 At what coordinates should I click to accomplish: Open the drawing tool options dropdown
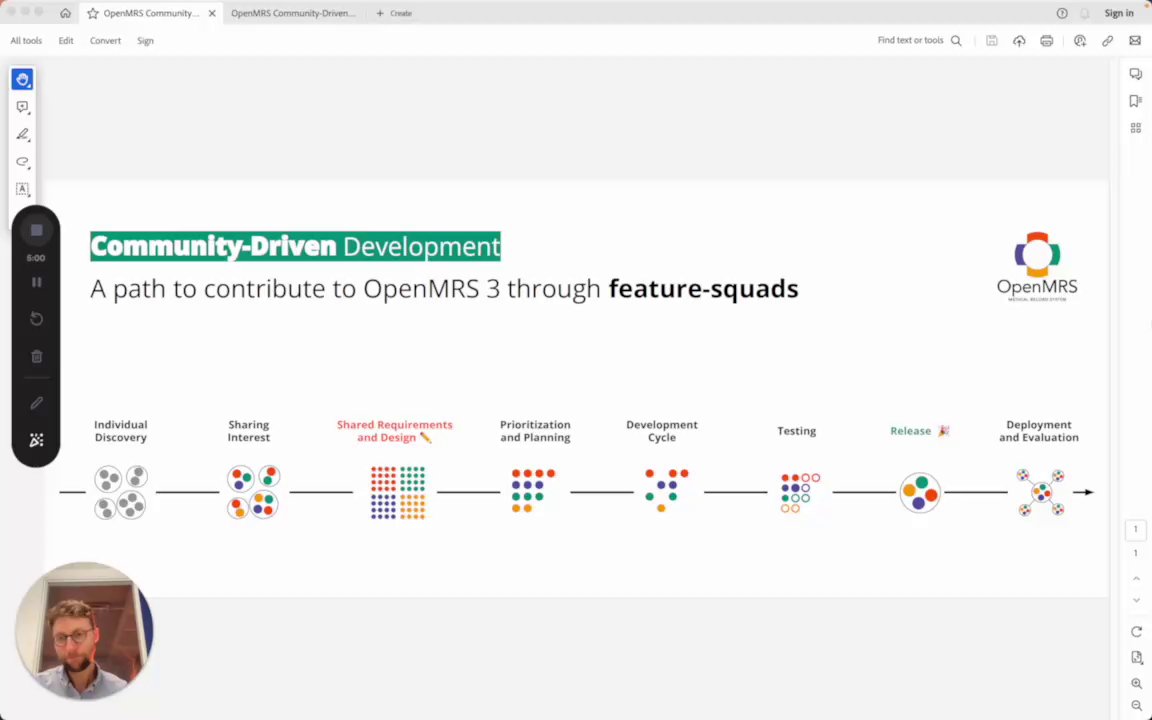click(31, 143)
